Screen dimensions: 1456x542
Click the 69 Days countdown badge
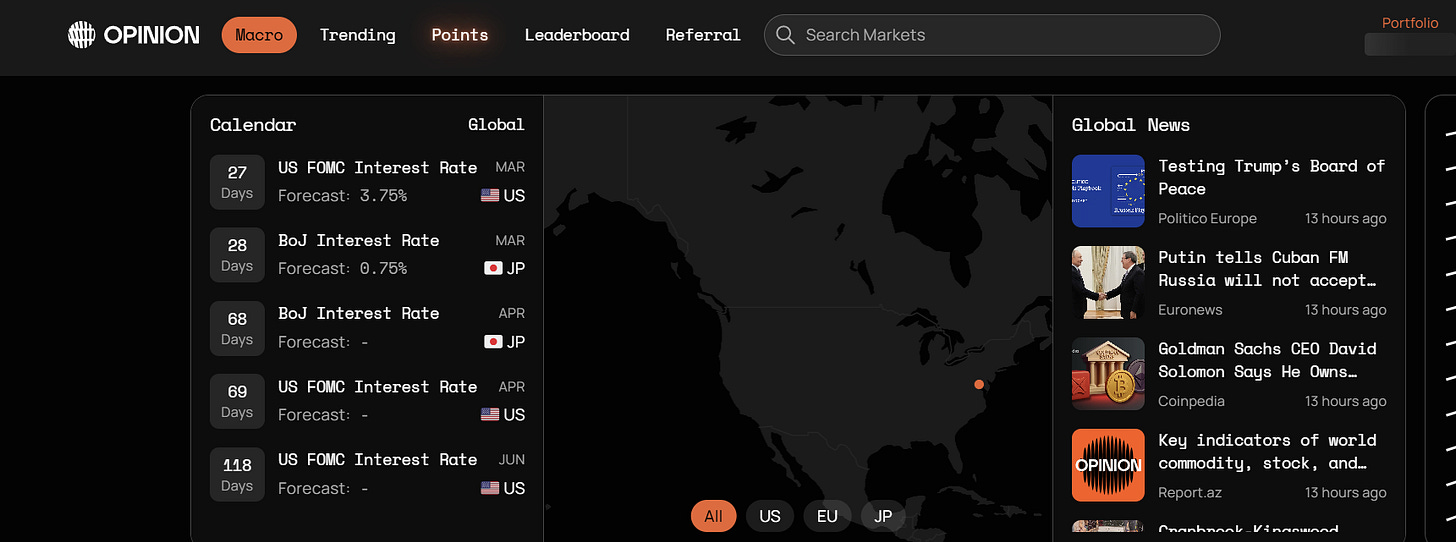click(x=237, y=401)
